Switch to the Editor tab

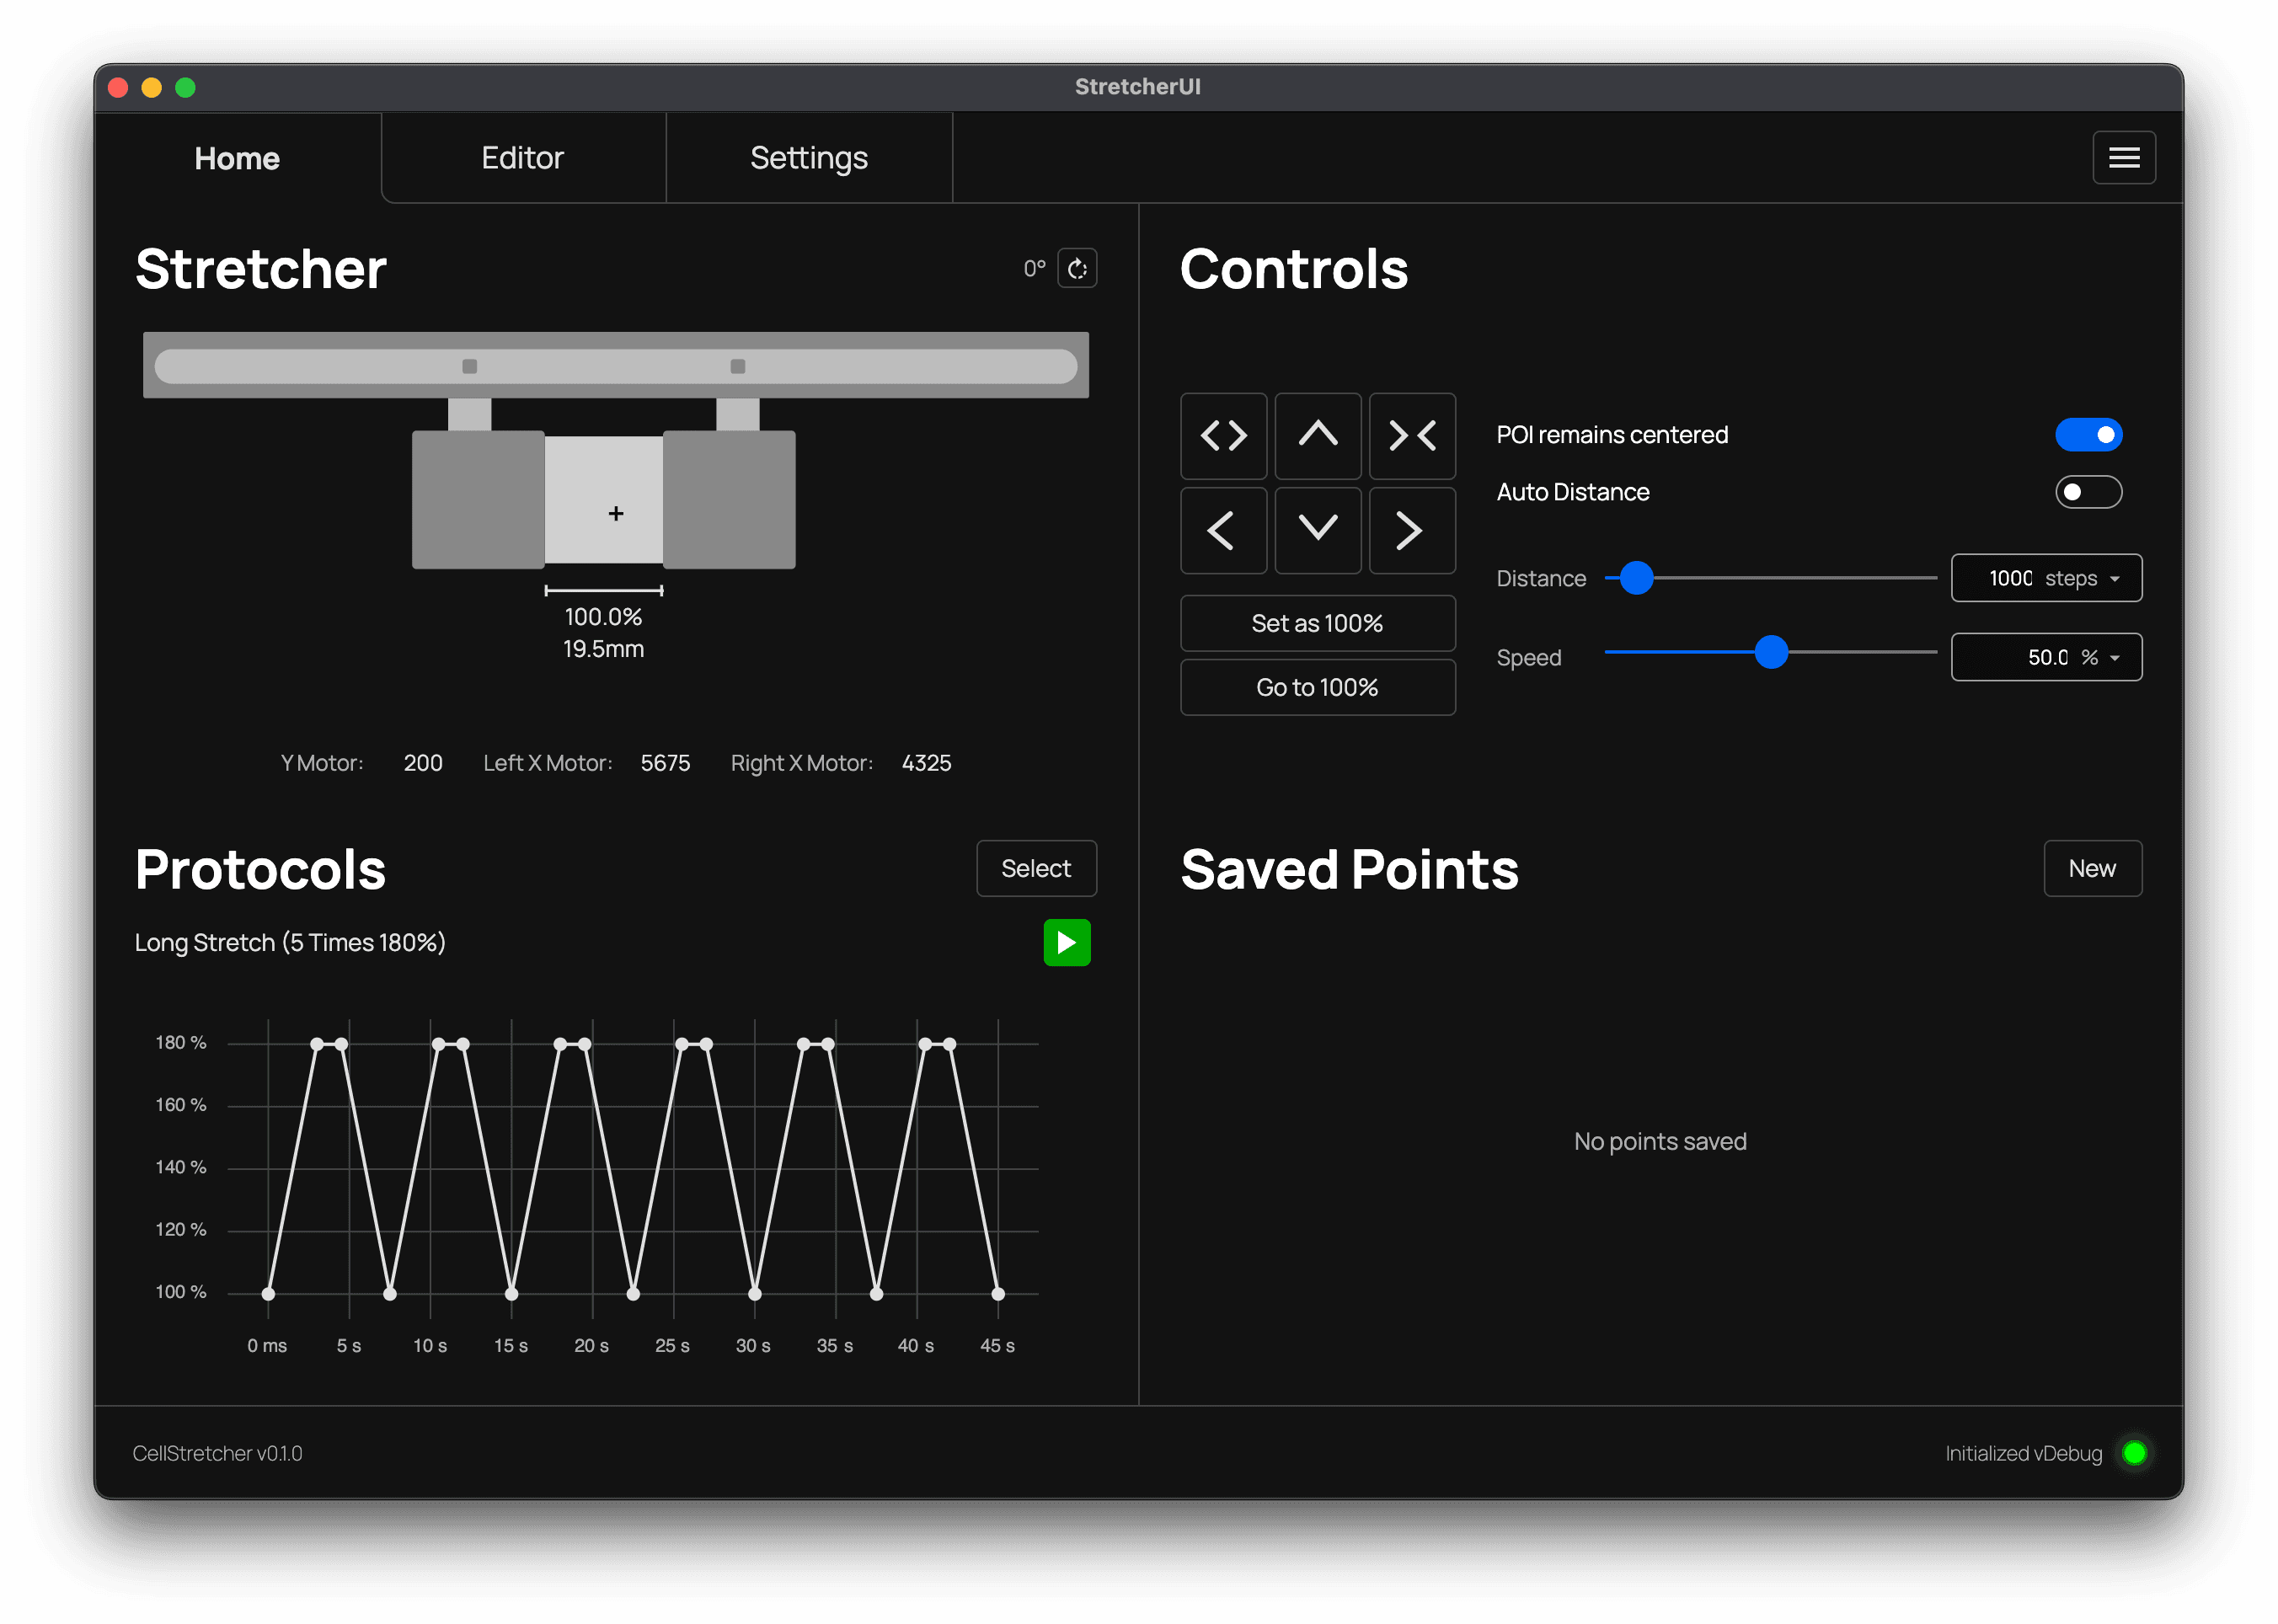(x=522, y=158)
